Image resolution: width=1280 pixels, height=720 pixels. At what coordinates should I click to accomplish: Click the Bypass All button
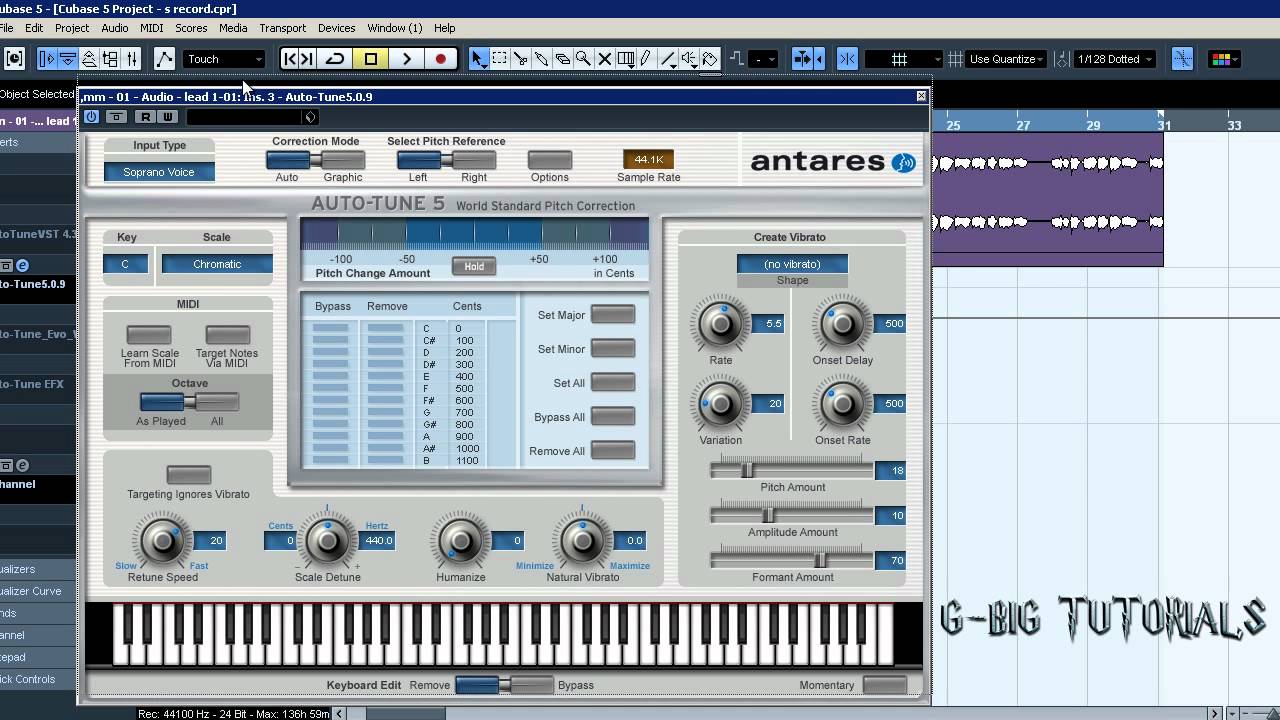point(612,417)
